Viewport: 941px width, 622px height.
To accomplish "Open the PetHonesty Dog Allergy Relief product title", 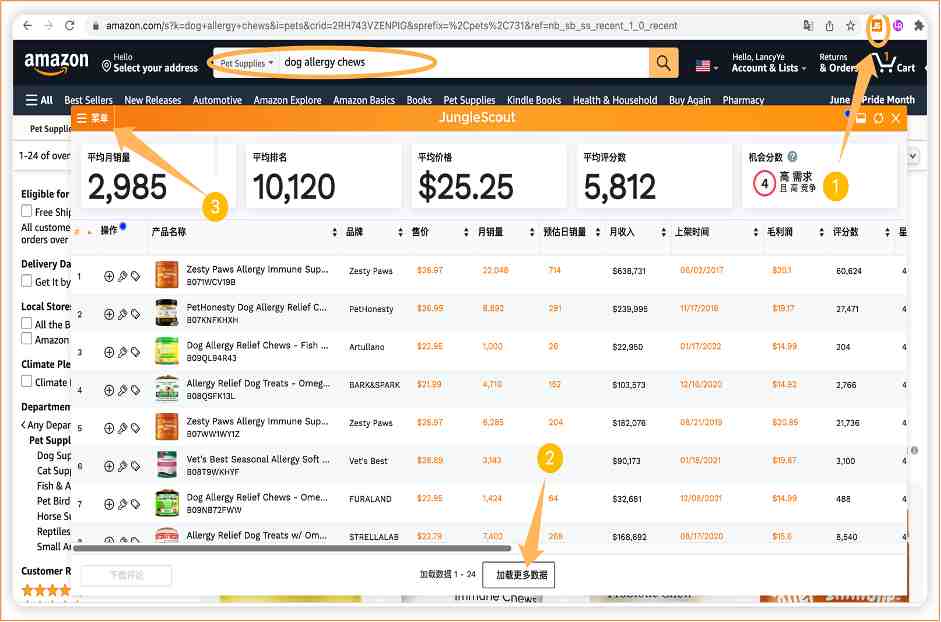I will click(x=256, y=307).
